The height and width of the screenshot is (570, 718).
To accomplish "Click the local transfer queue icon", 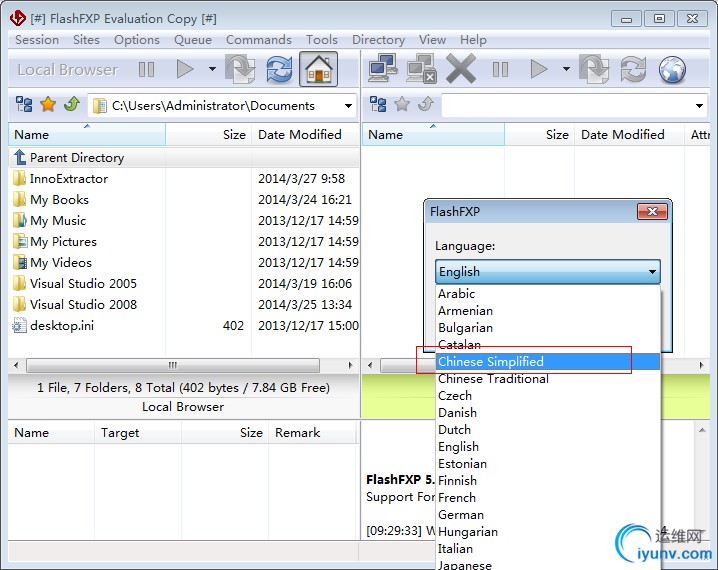I will [240, 70].
